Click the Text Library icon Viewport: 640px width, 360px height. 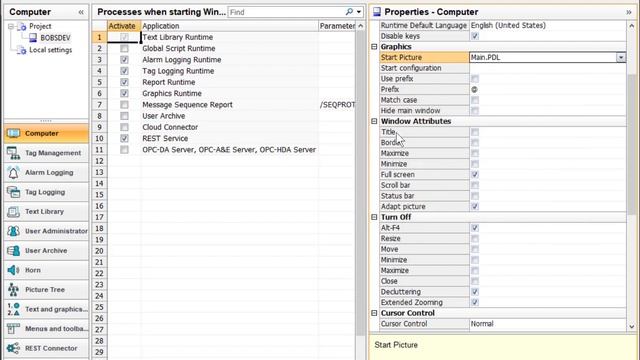(x=13, y=211)
